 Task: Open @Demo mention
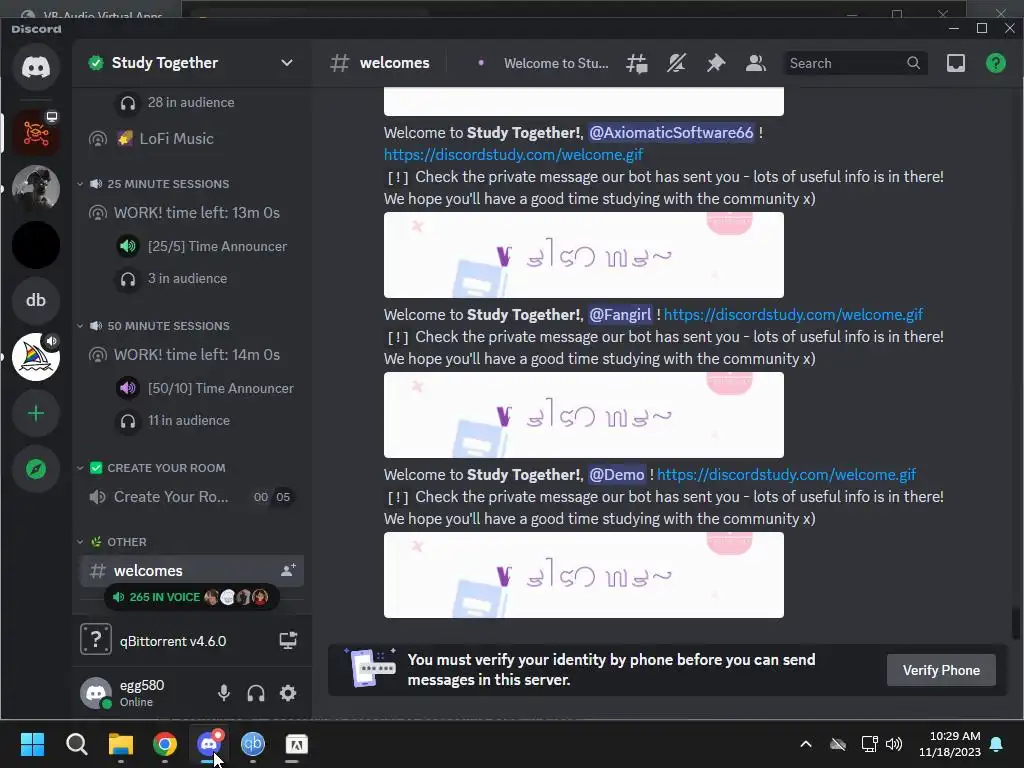(616, 475)
